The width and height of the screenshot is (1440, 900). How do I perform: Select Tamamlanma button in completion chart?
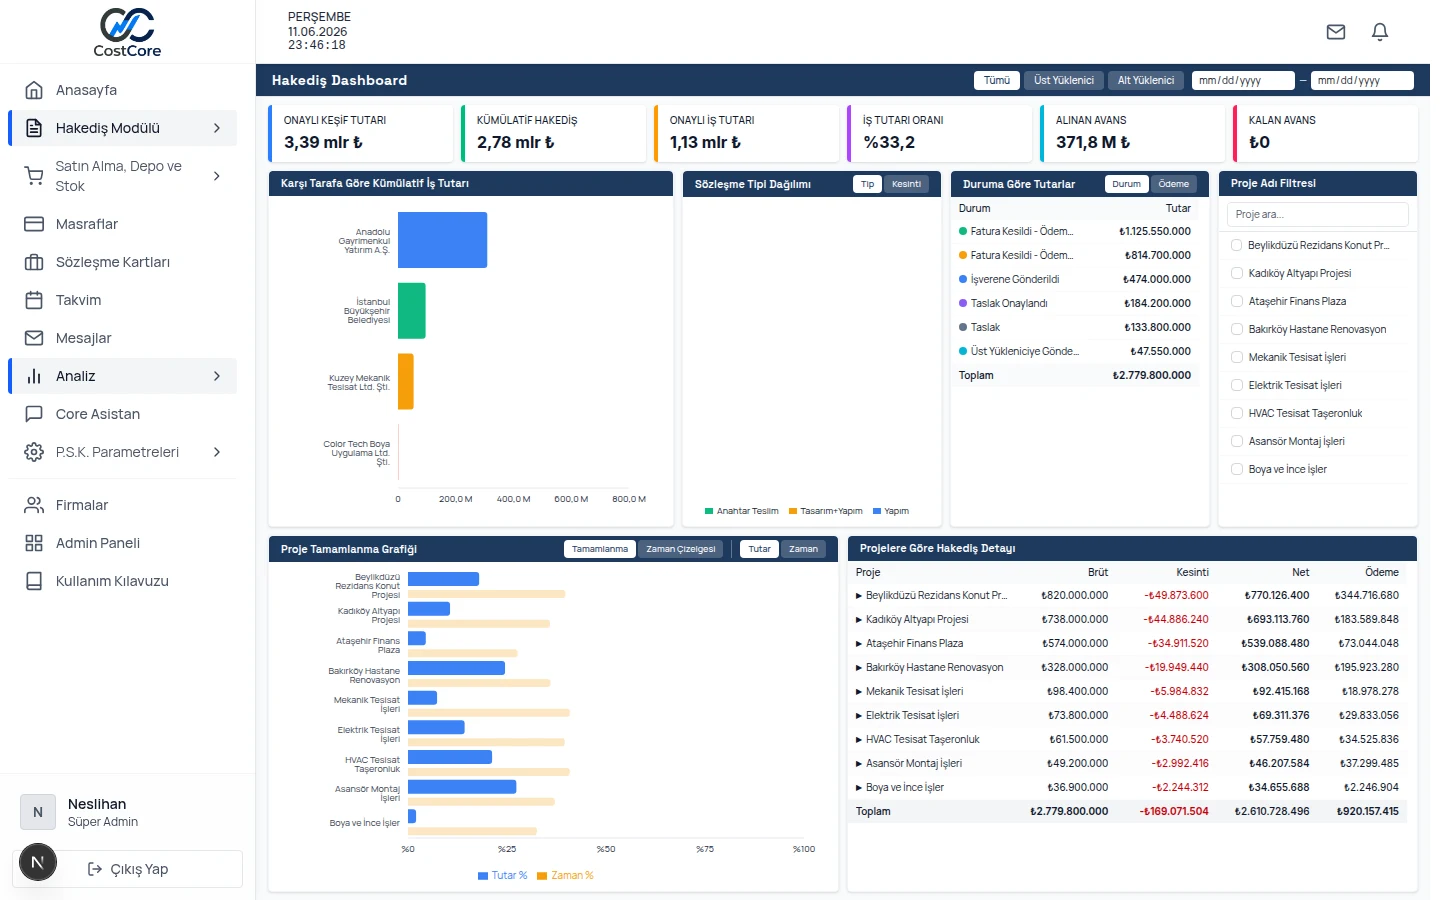[x=600, y=549]
